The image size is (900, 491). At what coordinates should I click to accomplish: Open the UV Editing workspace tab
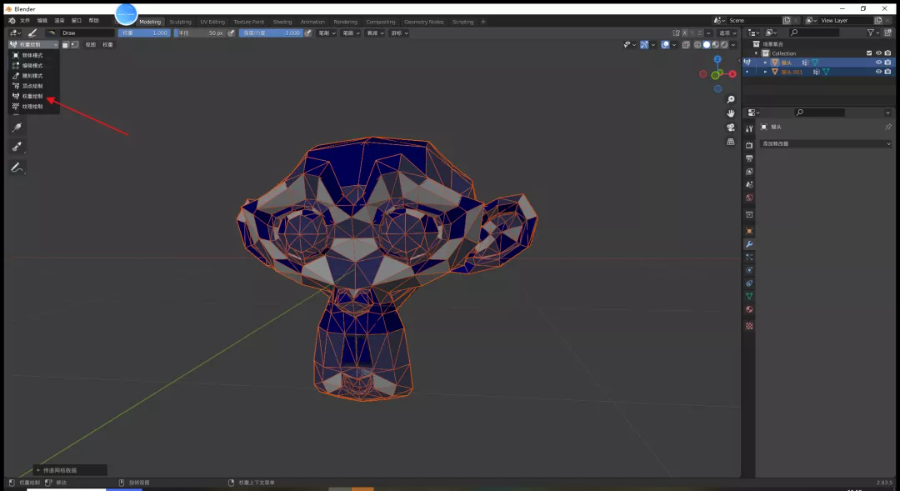tap(212, 21)
